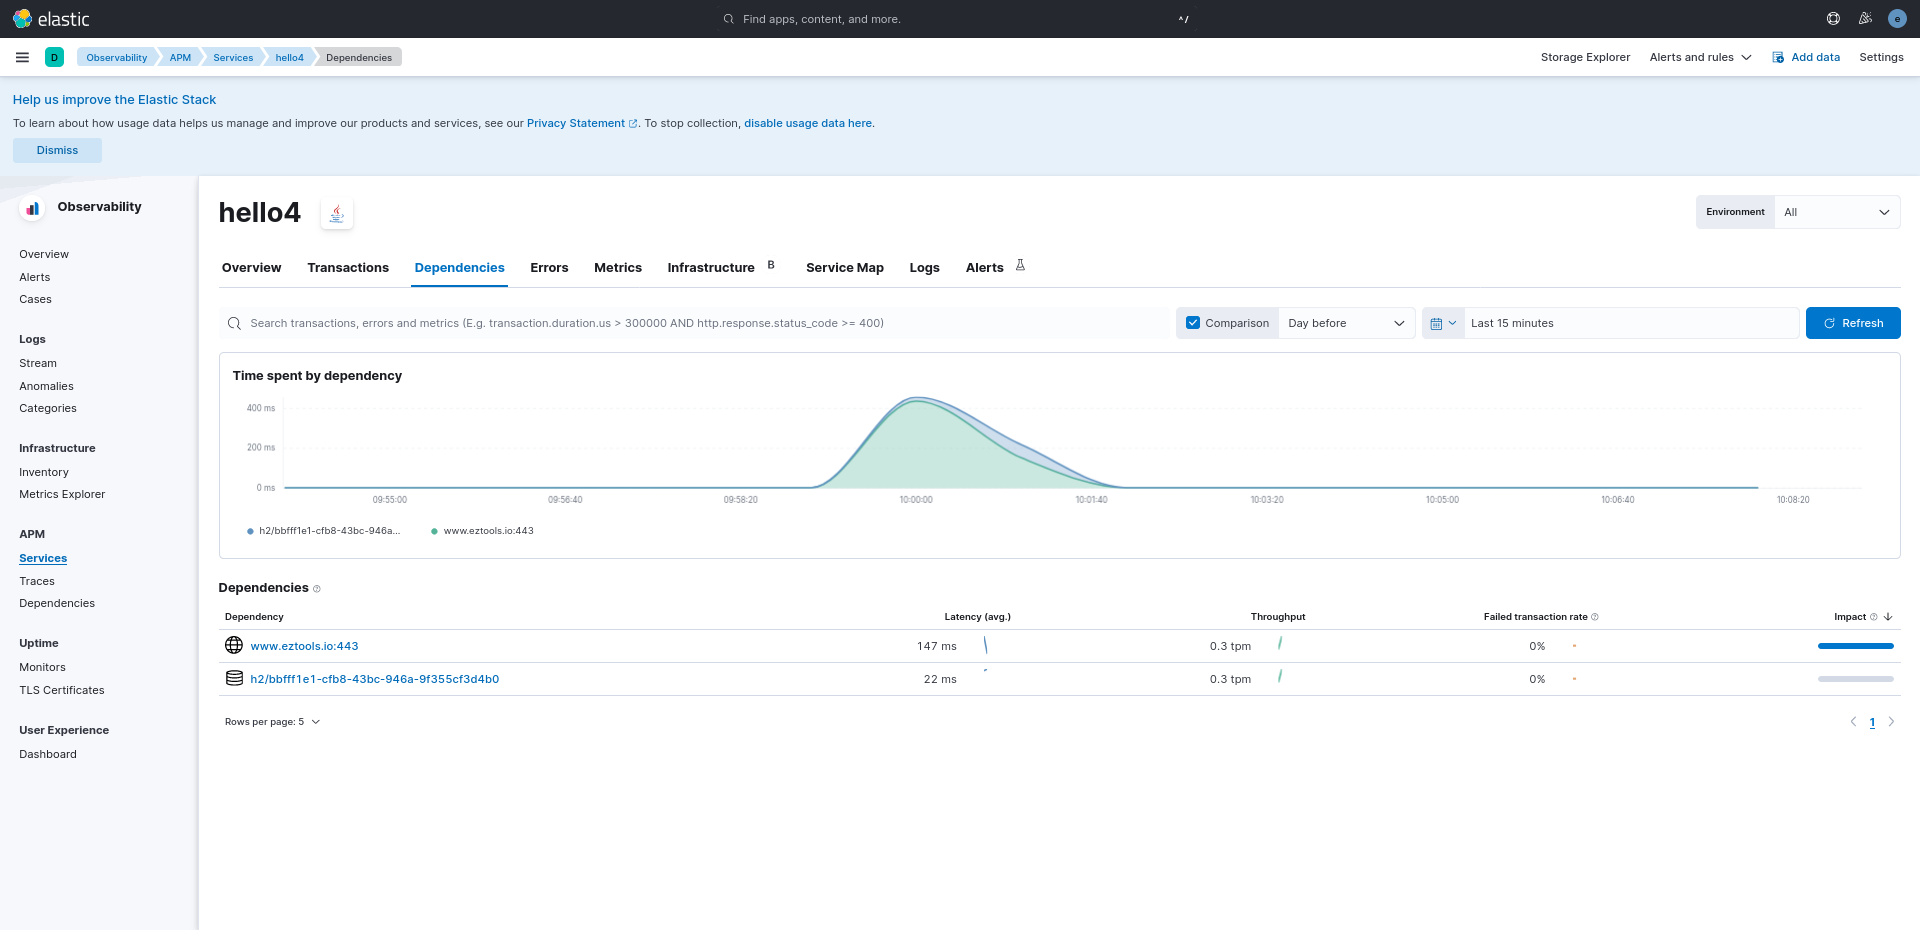Screen dimensions: 1920x930
Task: Click the Java agent icon beside hello4
Action: point(337,213)
